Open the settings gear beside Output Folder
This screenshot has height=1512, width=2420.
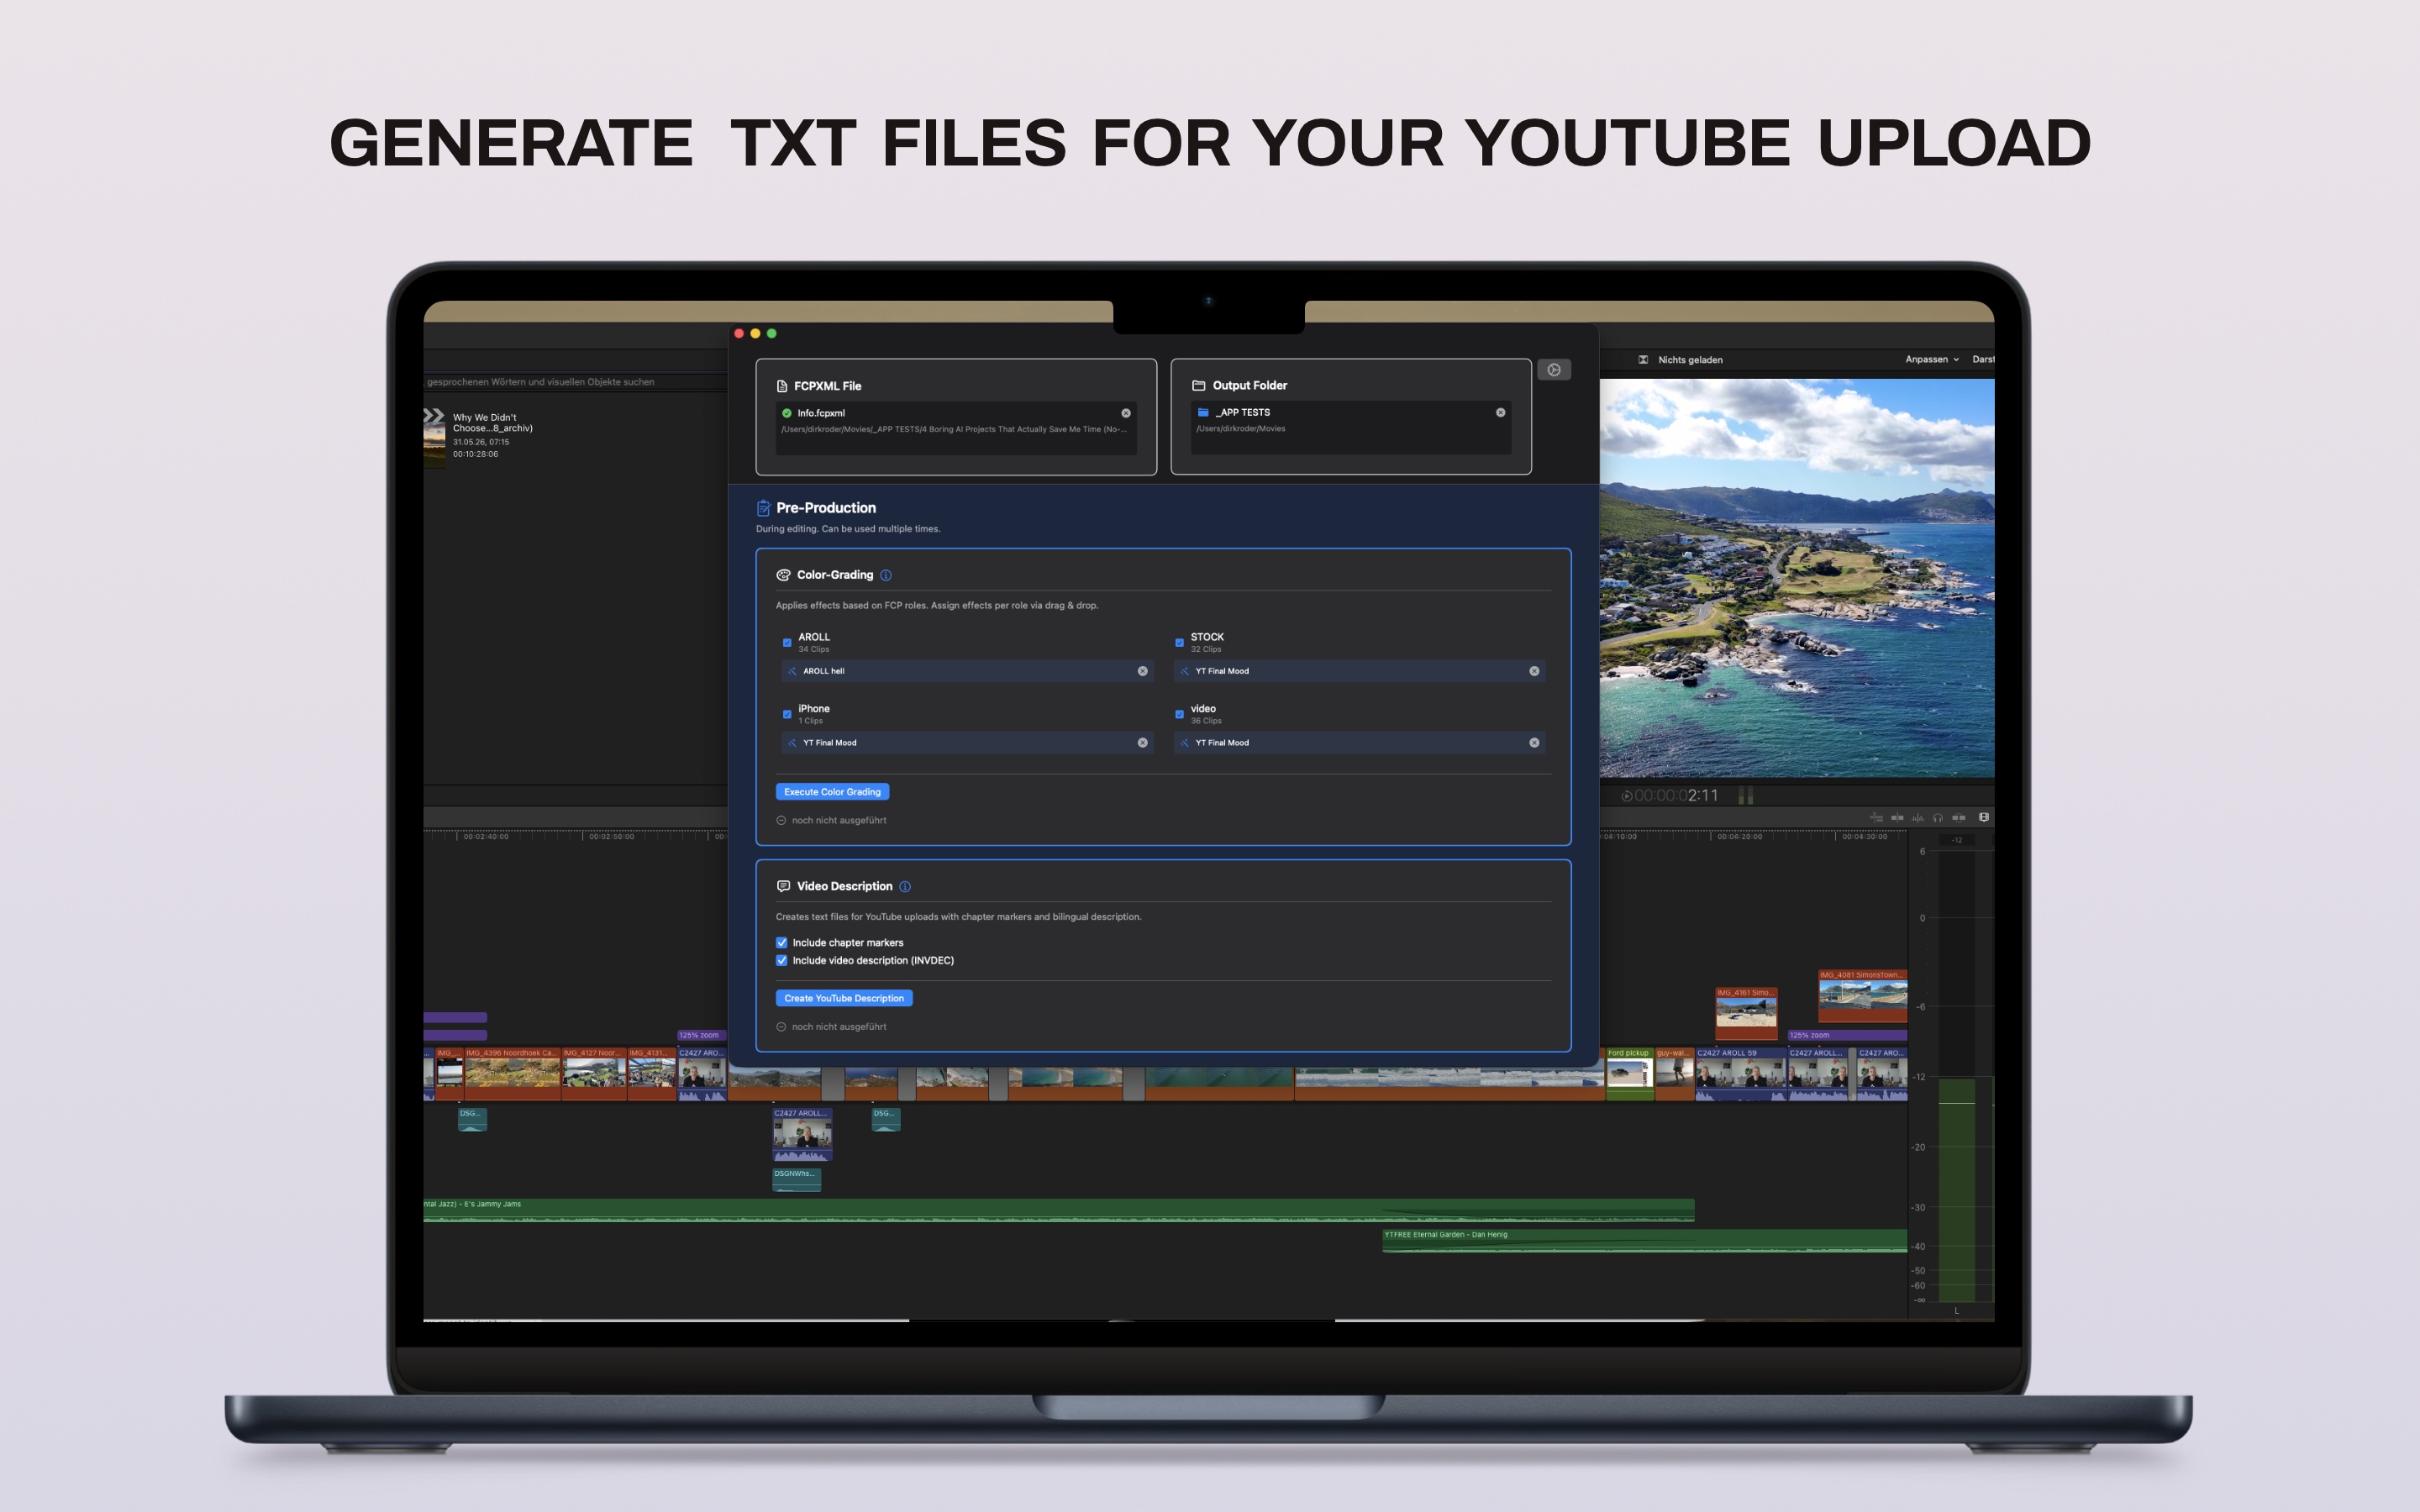pos(1553,370)
